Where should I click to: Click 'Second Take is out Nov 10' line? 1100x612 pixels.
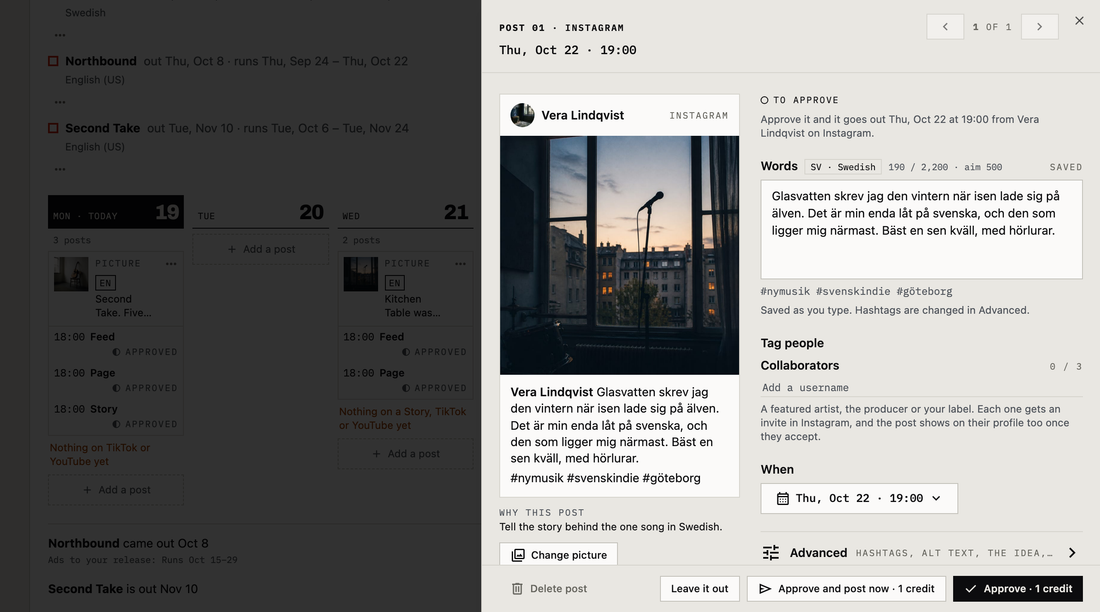tap(123, 589)
